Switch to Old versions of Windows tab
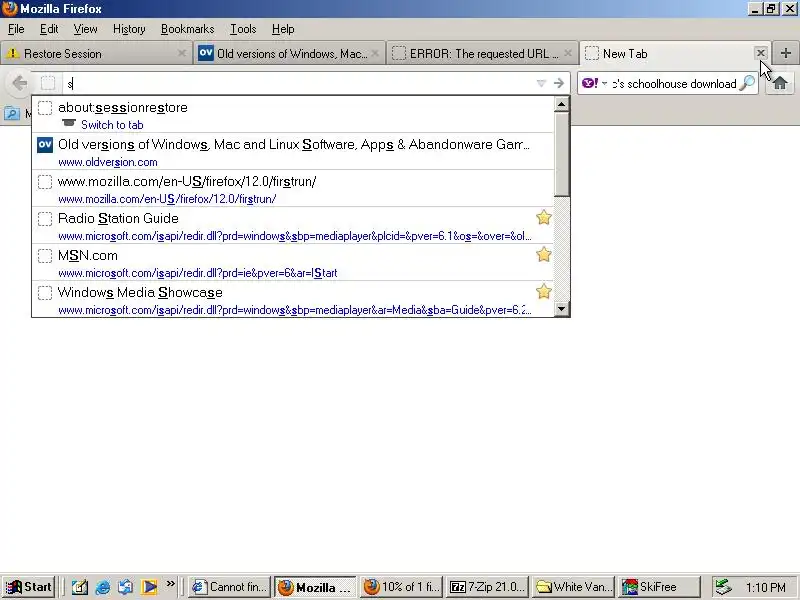The image size is (800, 600). pos(289,53)
